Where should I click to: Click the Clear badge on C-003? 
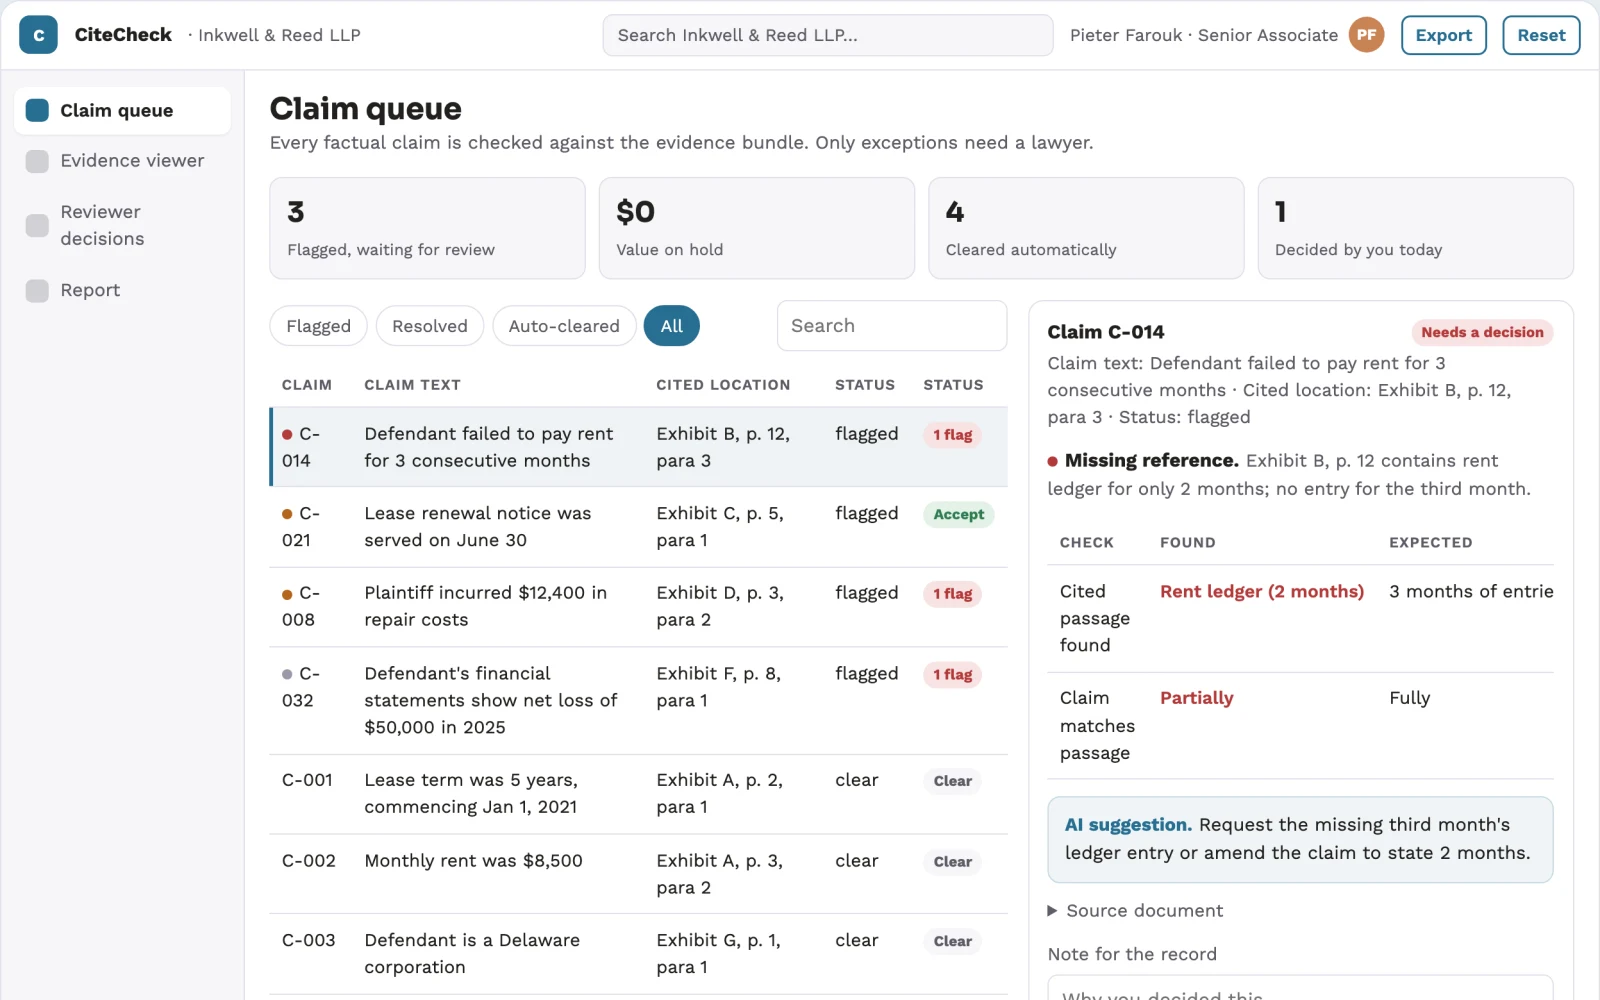point(953,941)
